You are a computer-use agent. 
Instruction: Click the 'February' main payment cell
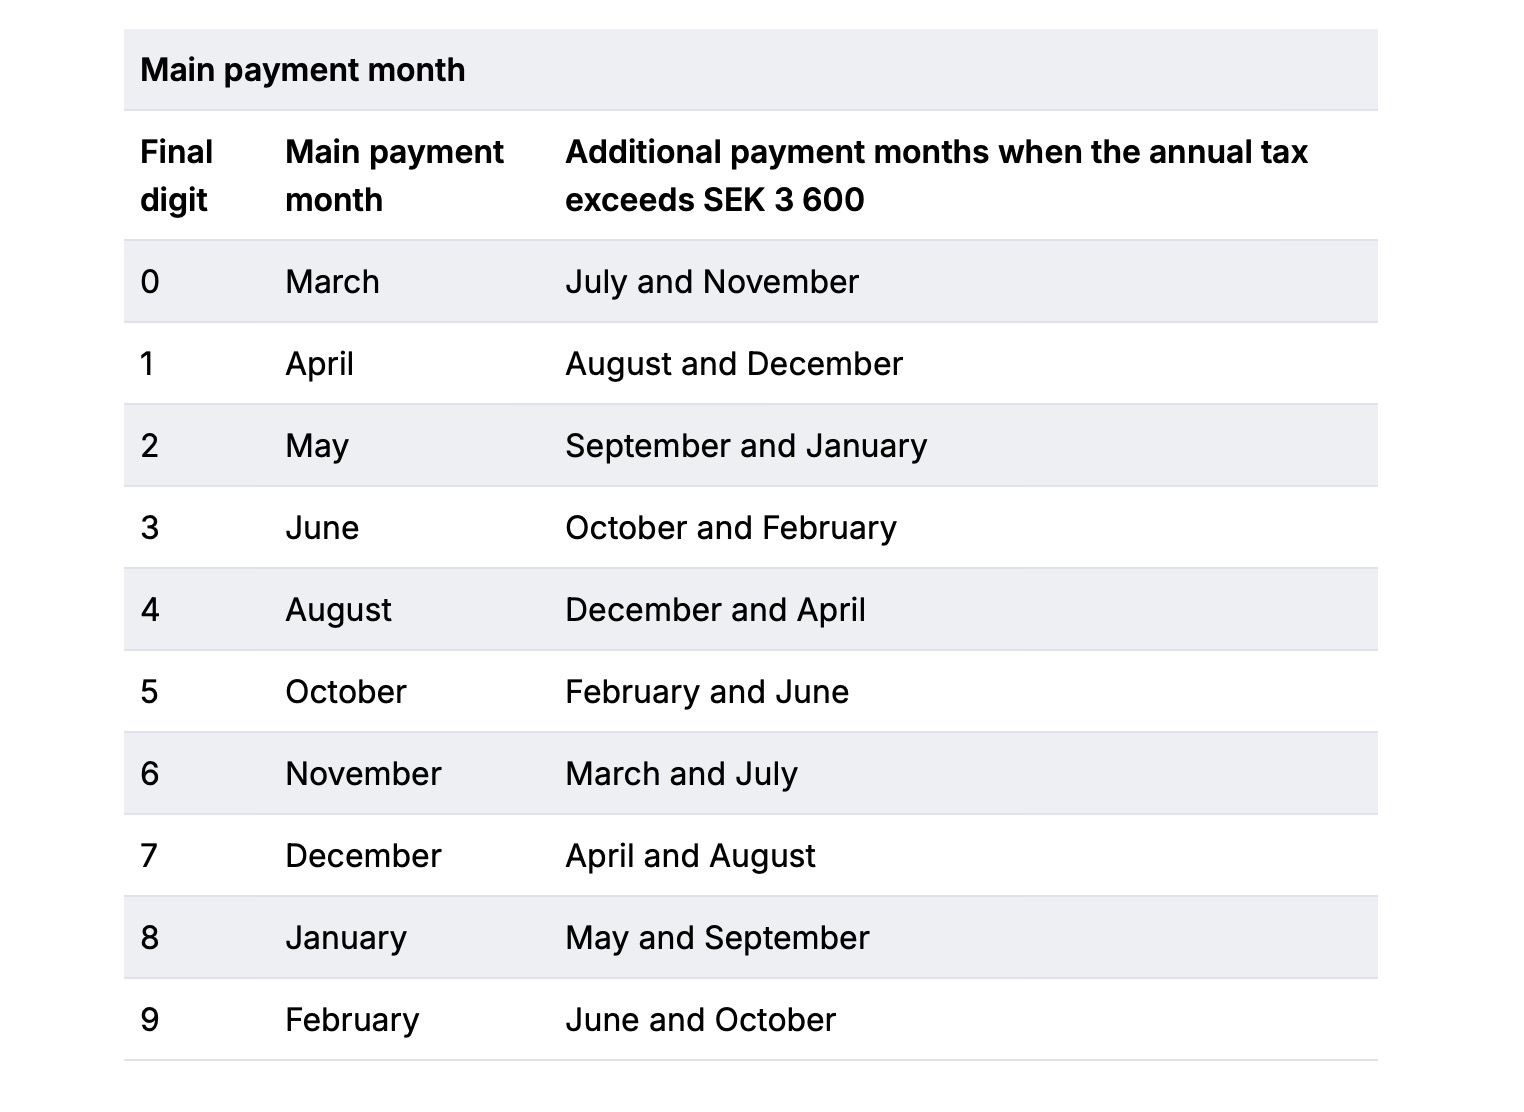tap(352, 1020)
